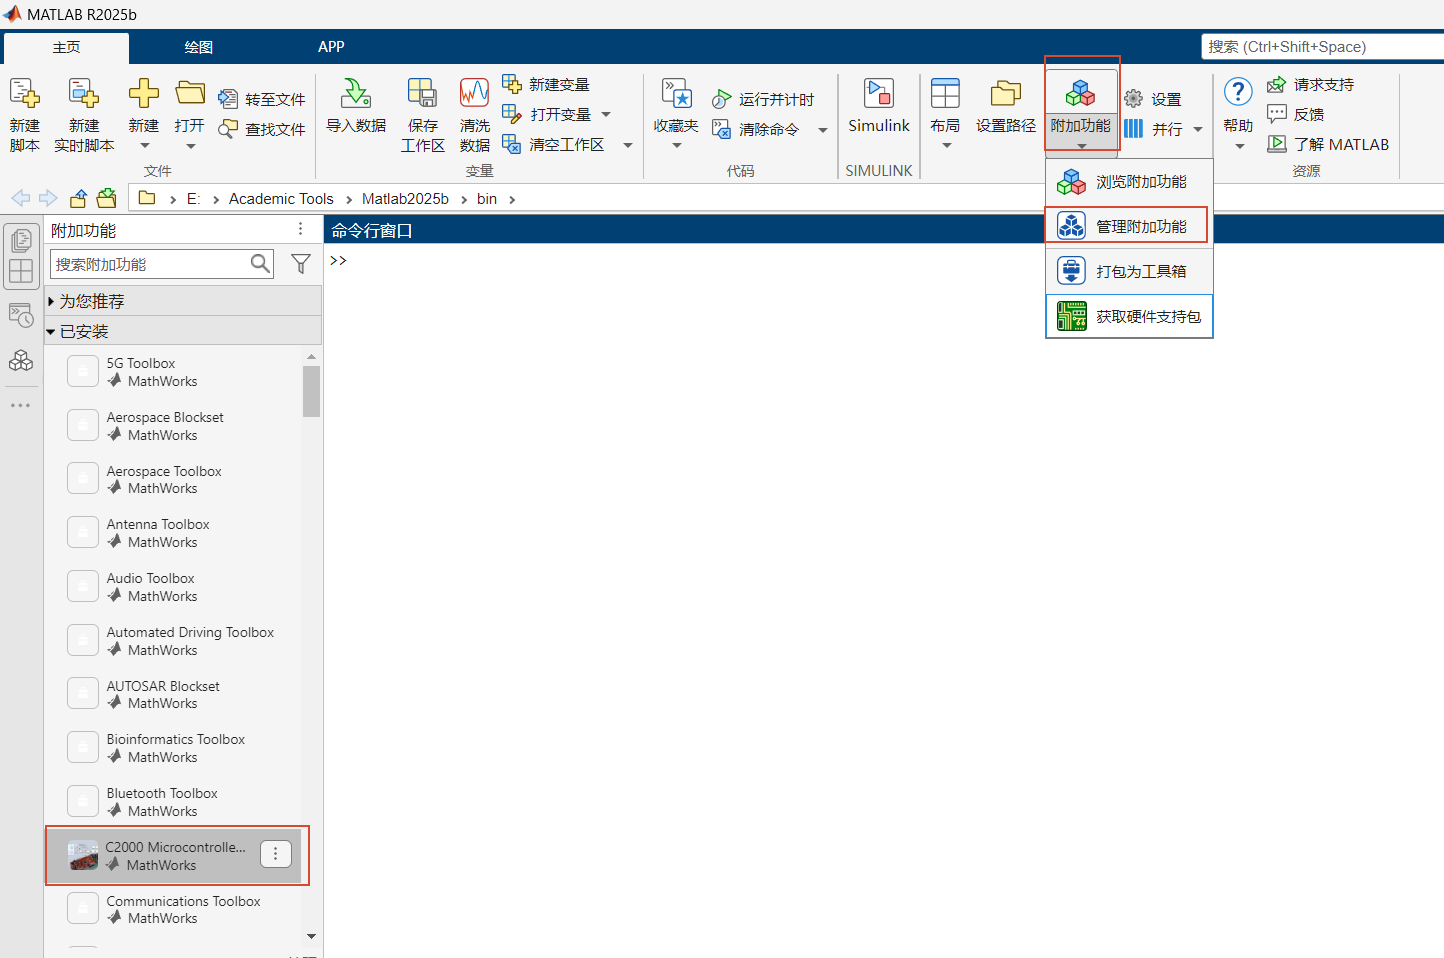
Task: Open the 清空工作区 dropdown arrow
Action: tap(628, 145)
